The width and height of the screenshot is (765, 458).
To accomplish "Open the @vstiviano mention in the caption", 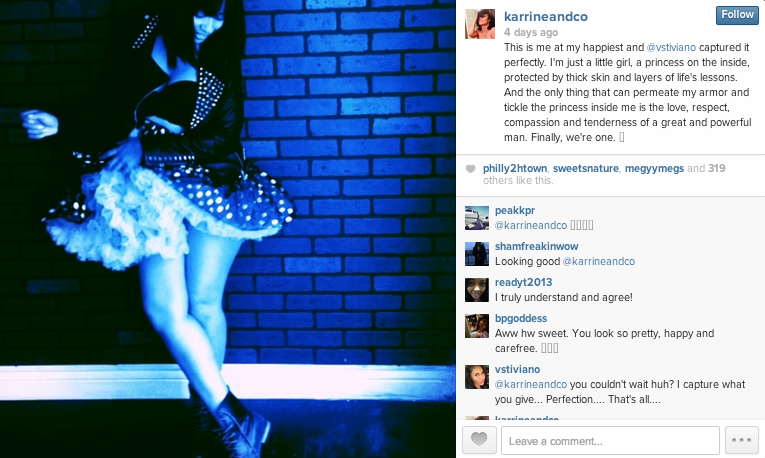I will tap(671, 47).
